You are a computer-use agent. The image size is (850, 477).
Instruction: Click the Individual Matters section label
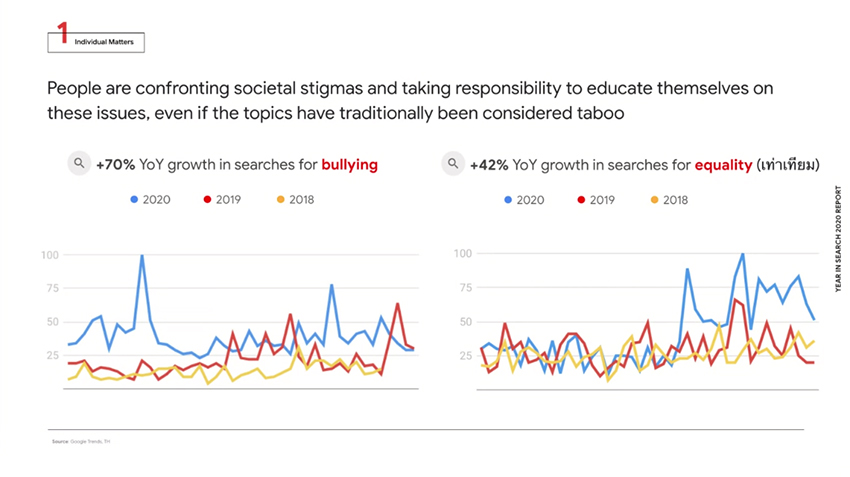103,43
